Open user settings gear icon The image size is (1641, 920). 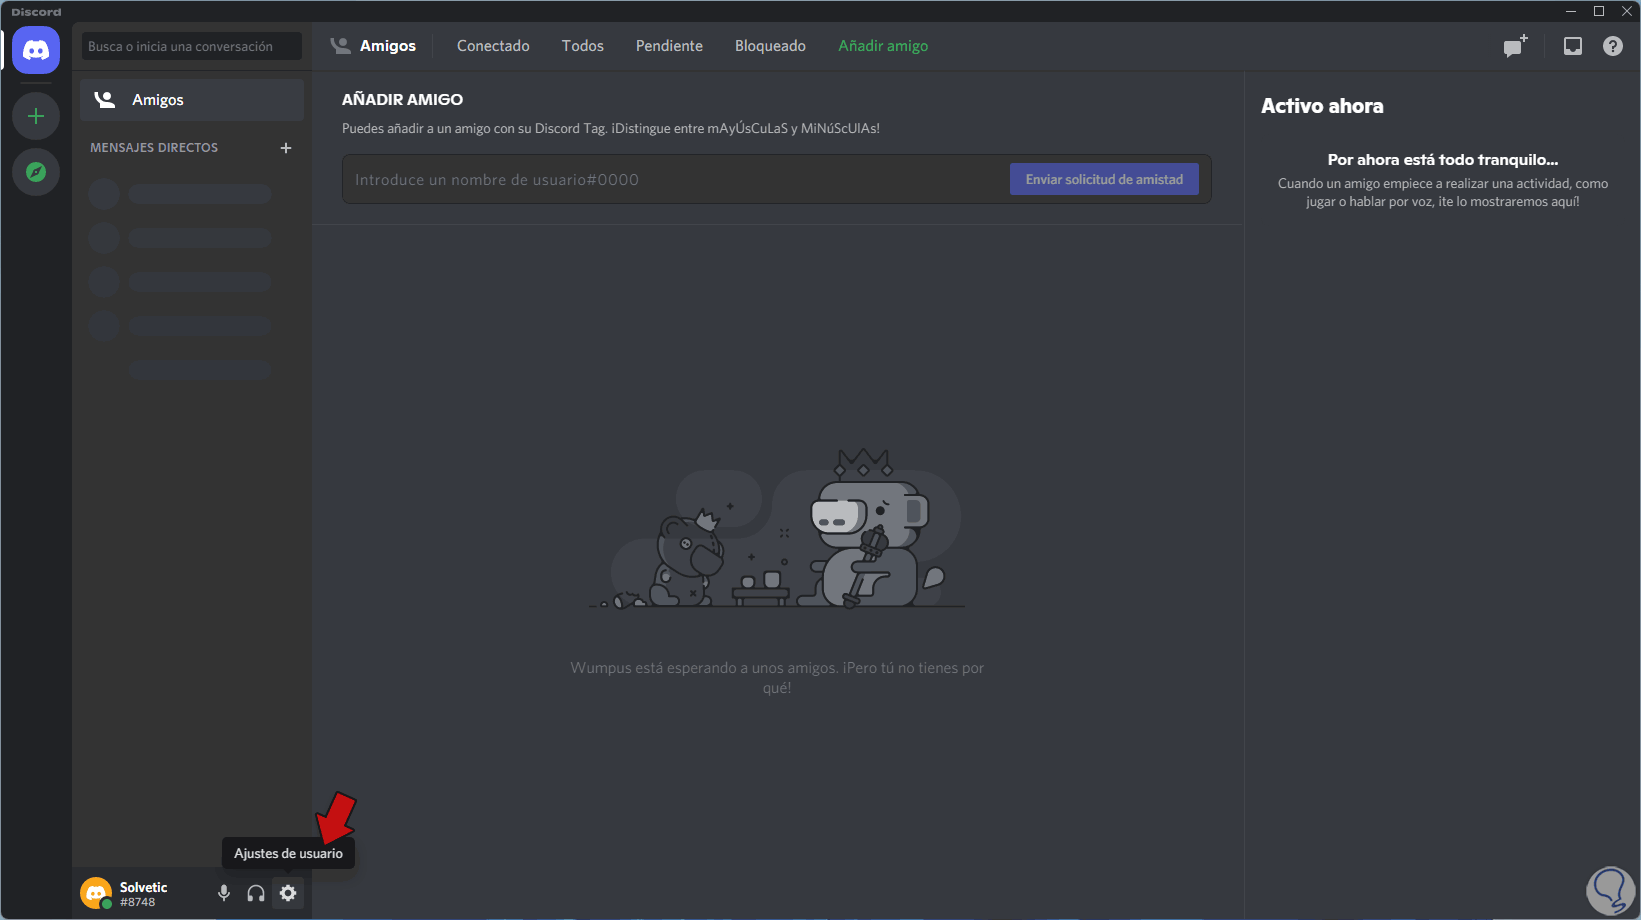[288, 893]
